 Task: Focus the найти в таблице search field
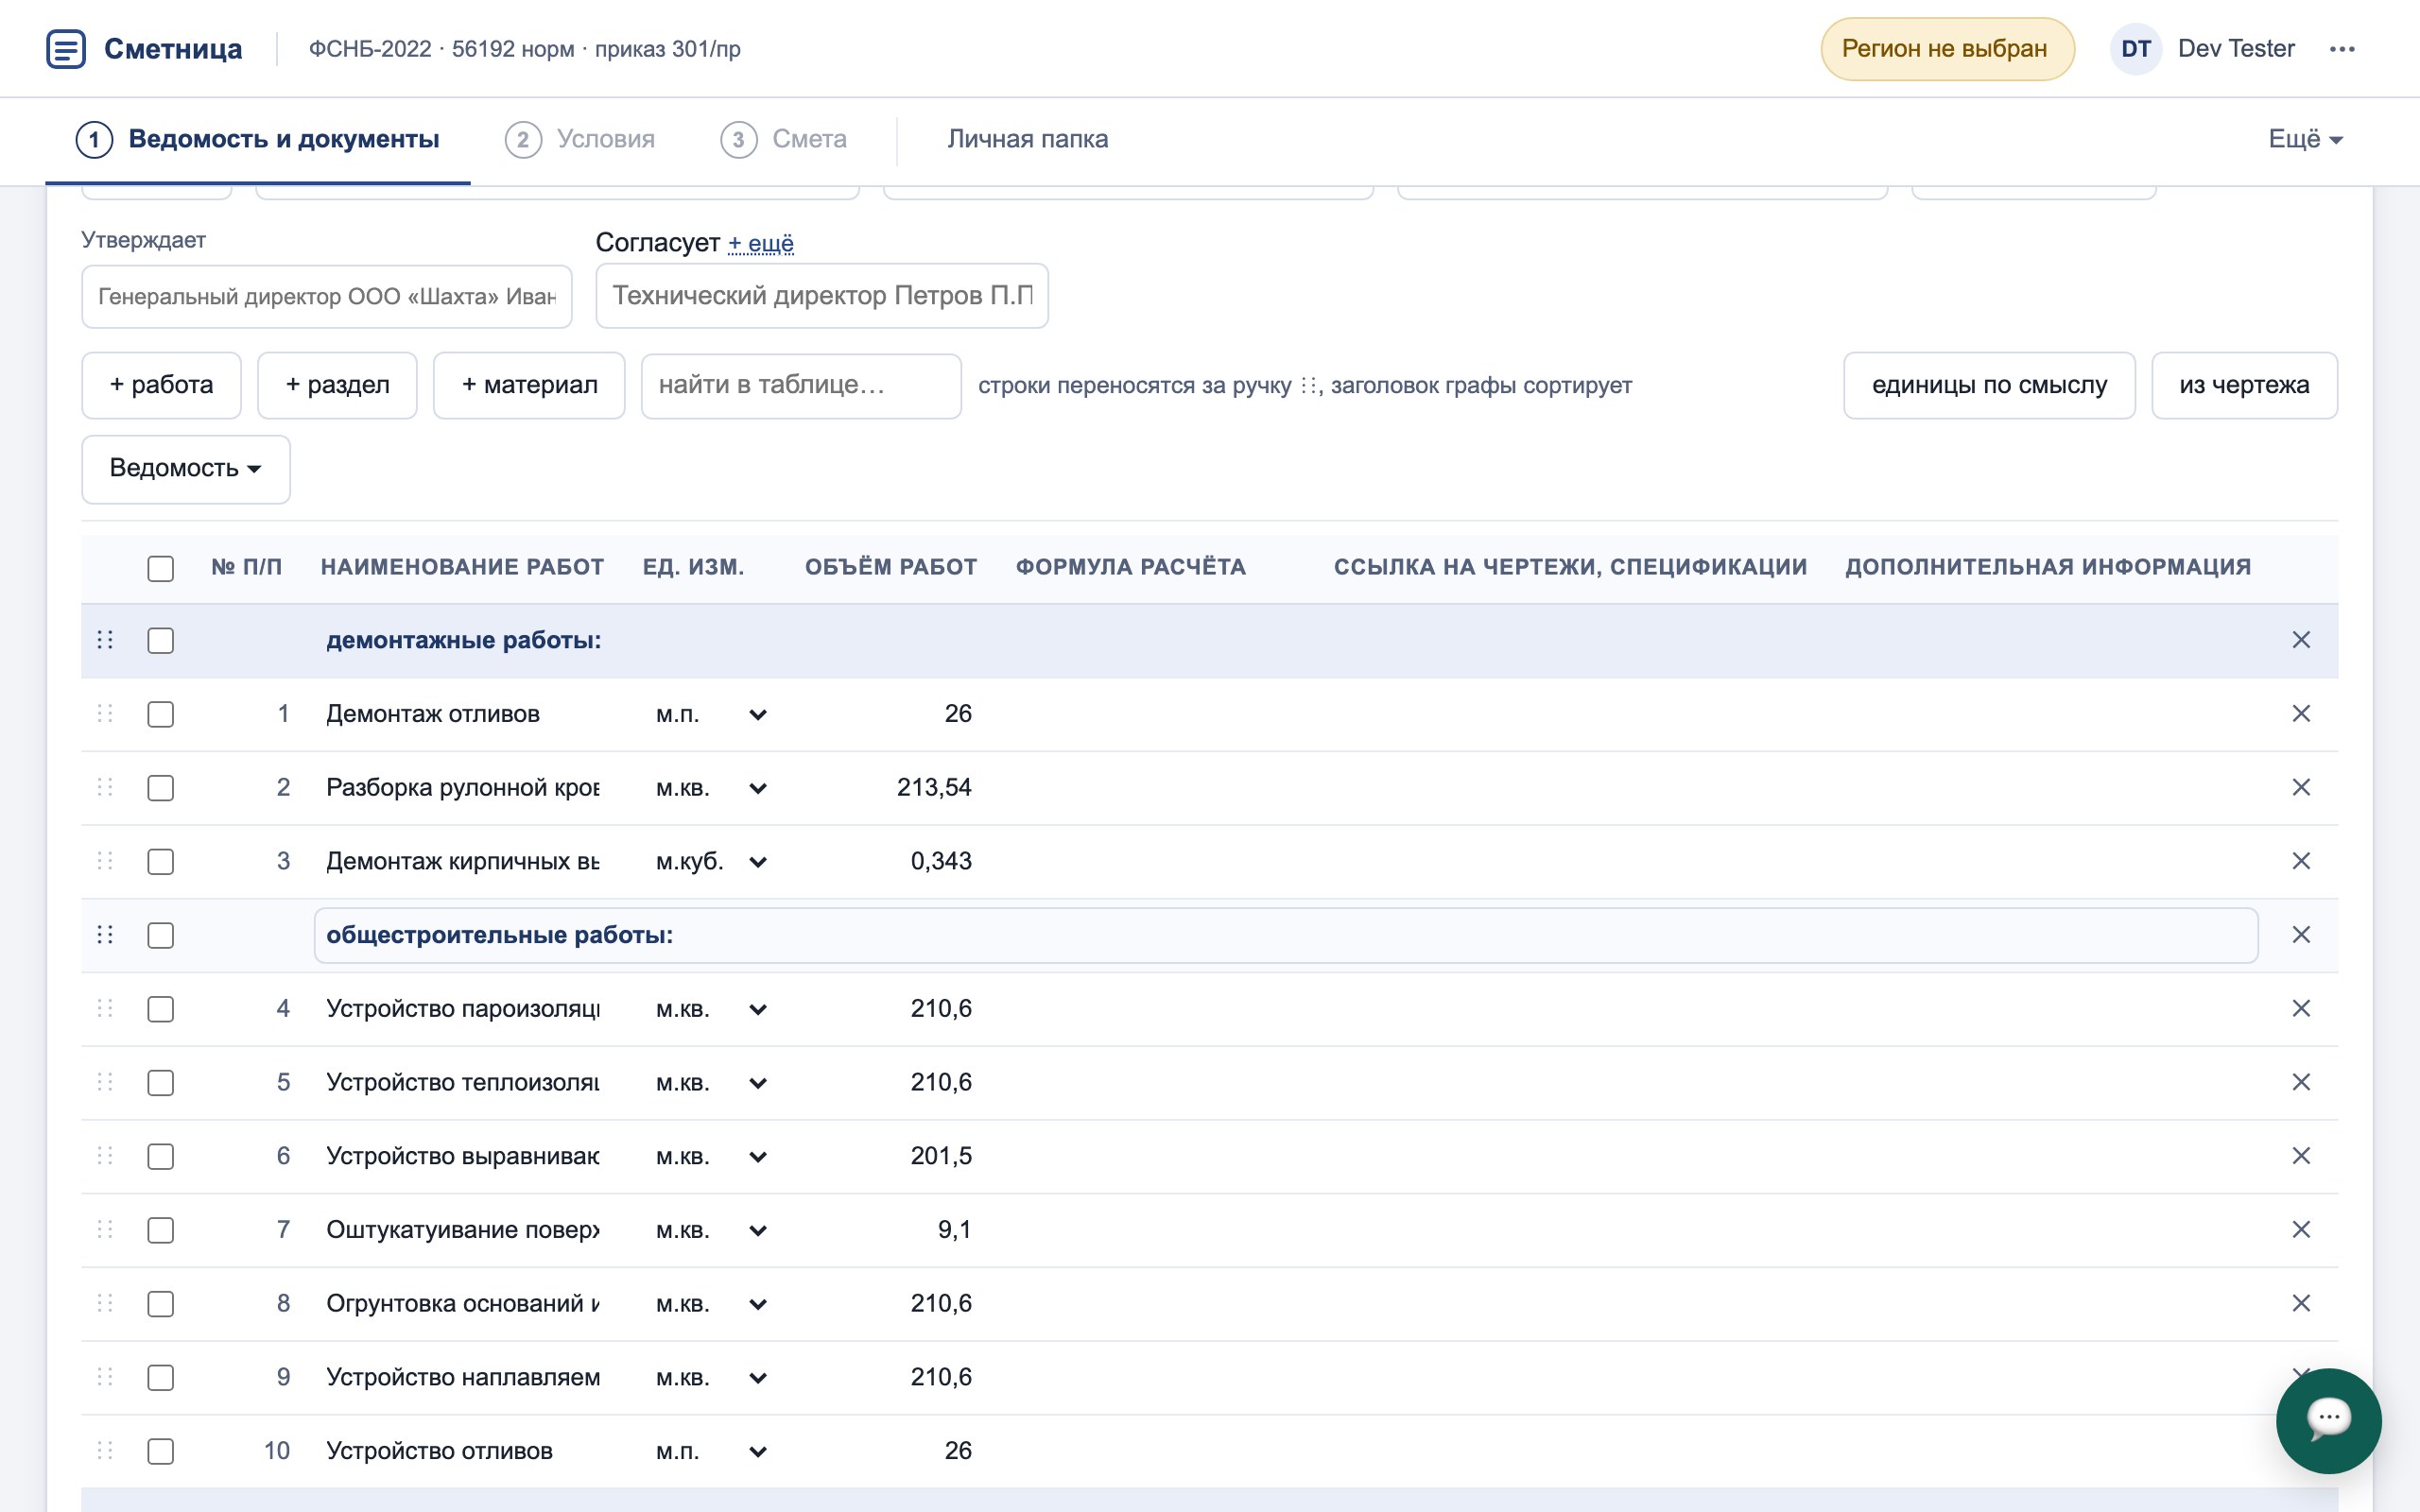pos(801,386)
